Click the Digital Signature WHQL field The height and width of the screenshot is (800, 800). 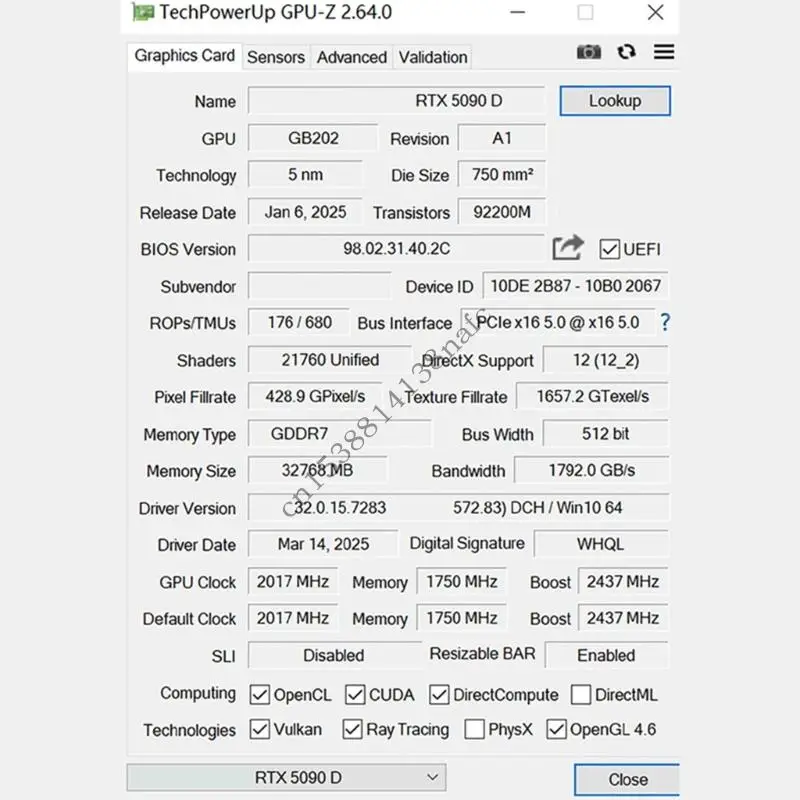[601, 544]
